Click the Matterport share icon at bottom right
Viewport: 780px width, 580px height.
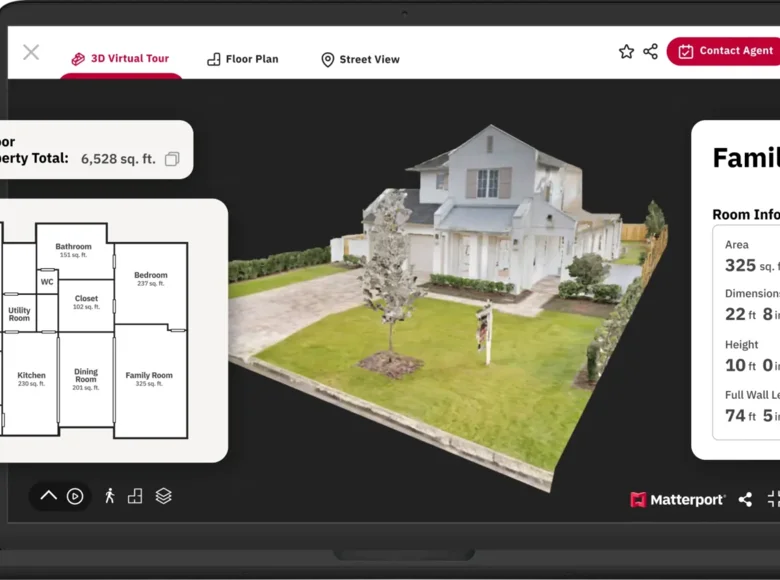[745, 499]
